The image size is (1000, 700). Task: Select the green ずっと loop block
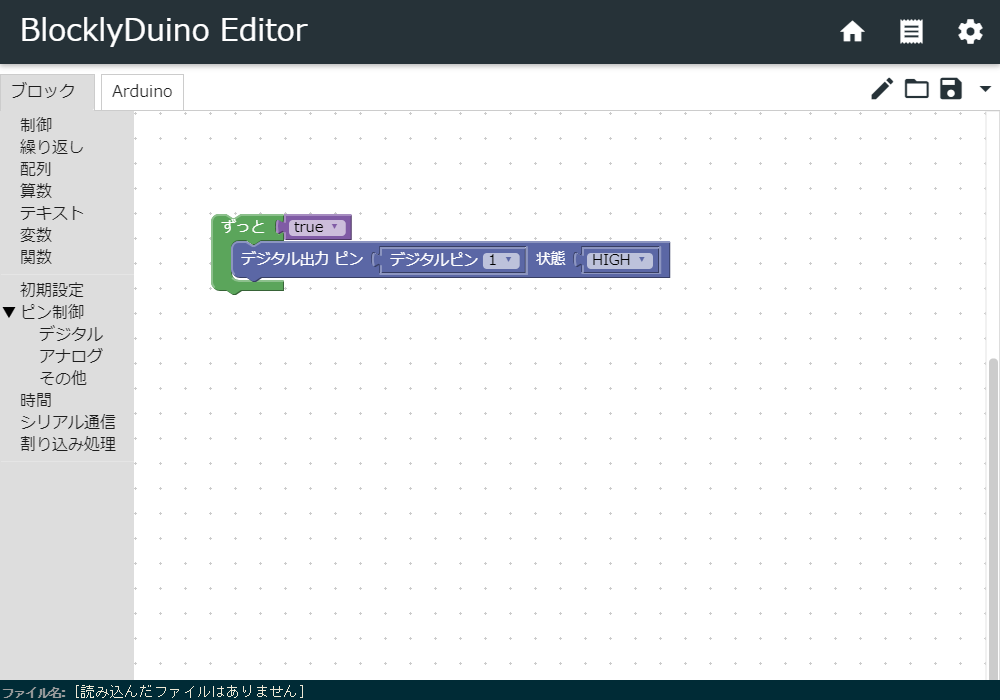243,227
